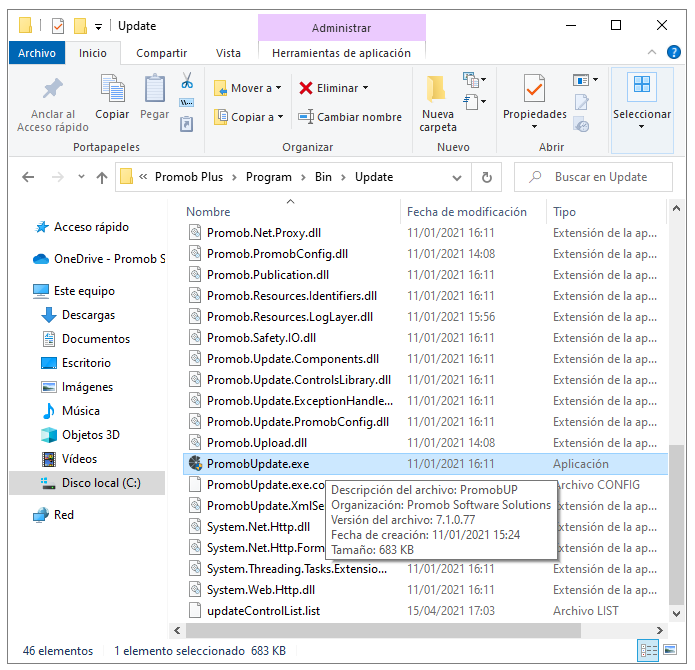Click the Editar icon in Abrir group
Viewport: 695px width, 670px height.
[x=582, y=102]
